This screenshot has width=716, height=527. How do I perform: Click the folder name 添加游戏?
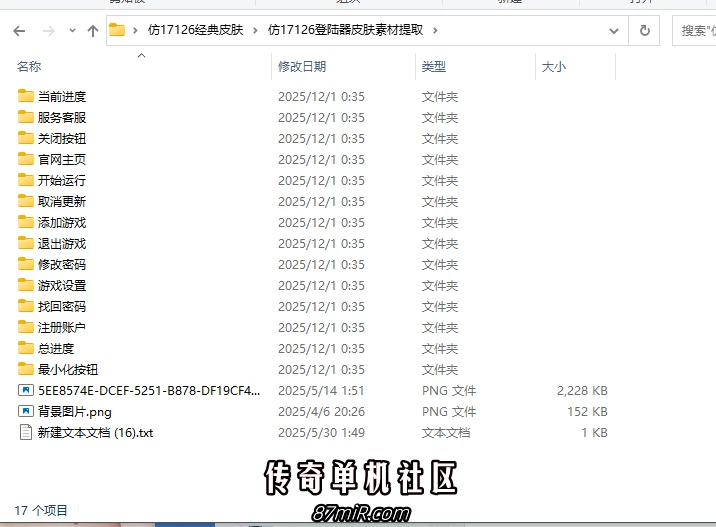(x=62, y=222)
